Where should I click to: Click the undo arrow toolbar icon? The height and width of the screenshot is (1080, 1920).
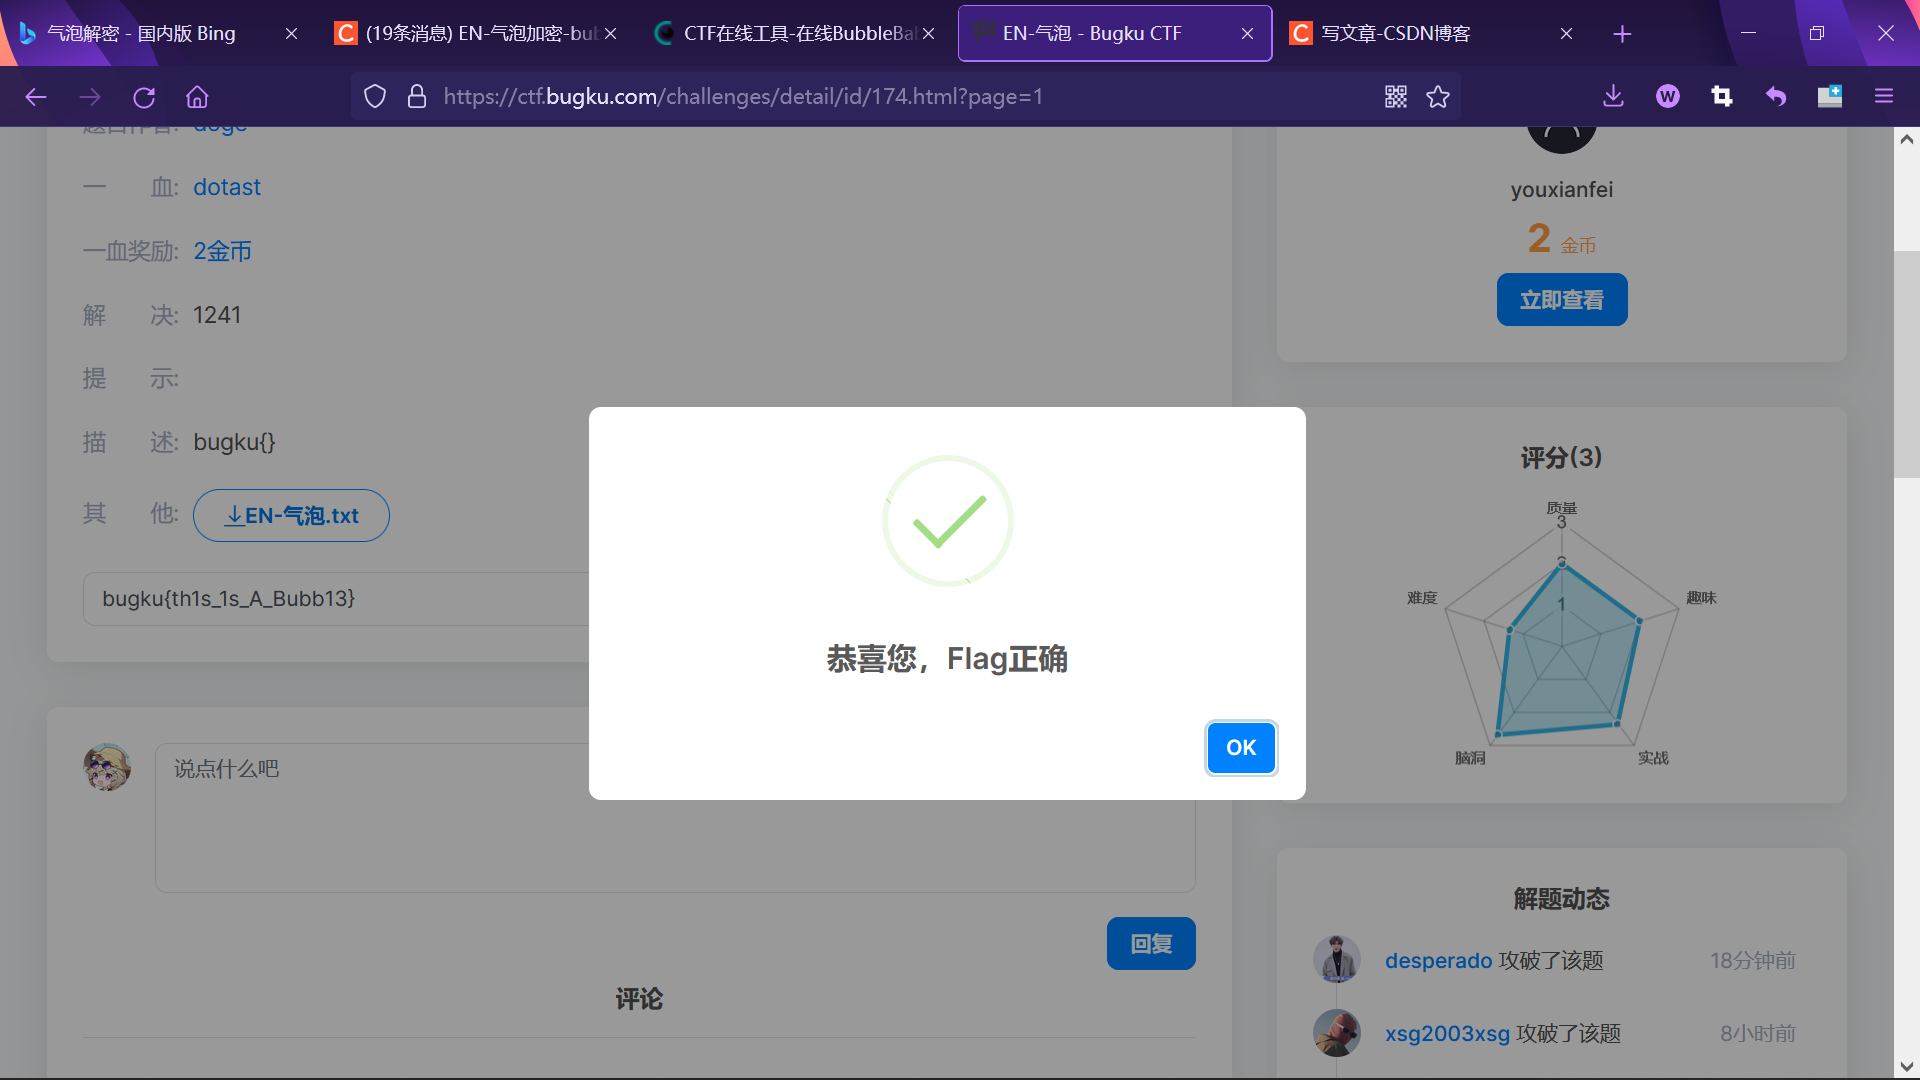pos(1775,97)
